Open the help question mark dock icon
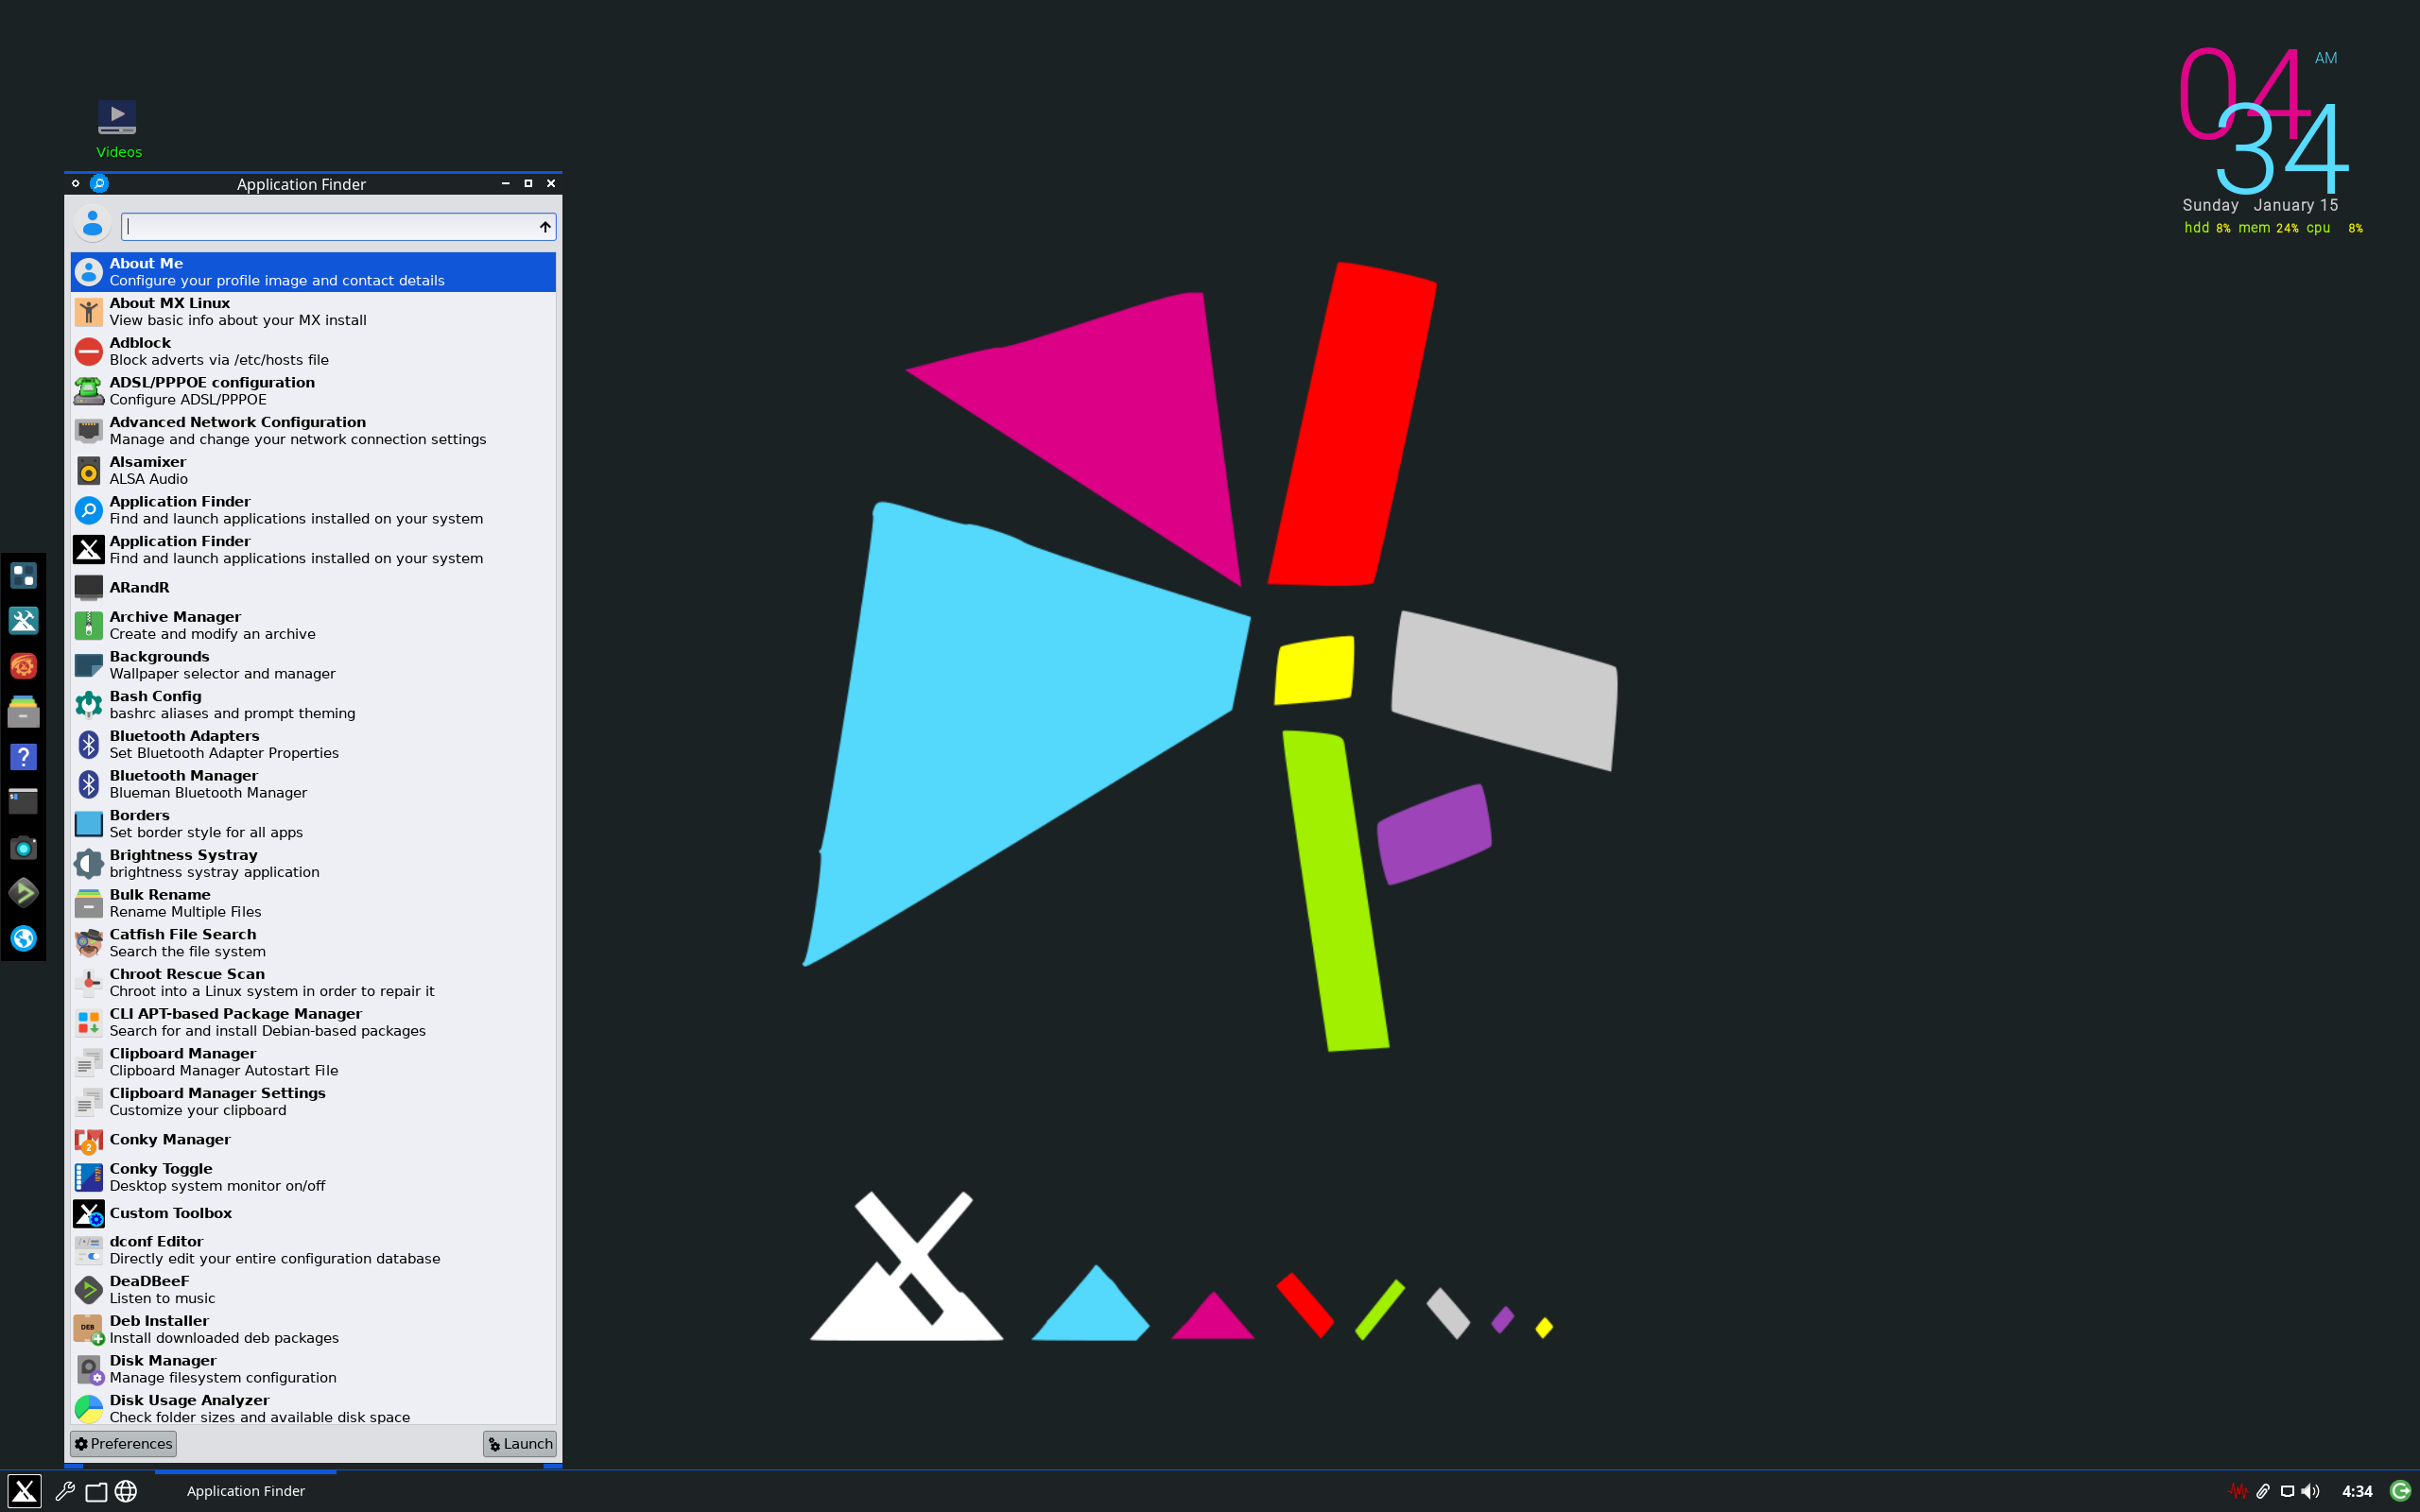Image resolution: width=2420 pixels, height=1512 pixels. [23, 757]
